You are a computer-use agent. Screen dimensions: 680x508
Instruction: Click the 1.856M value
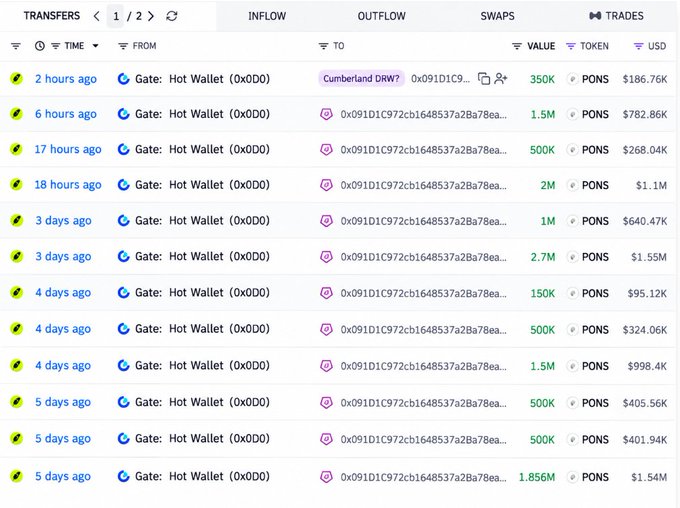(537, 478)
